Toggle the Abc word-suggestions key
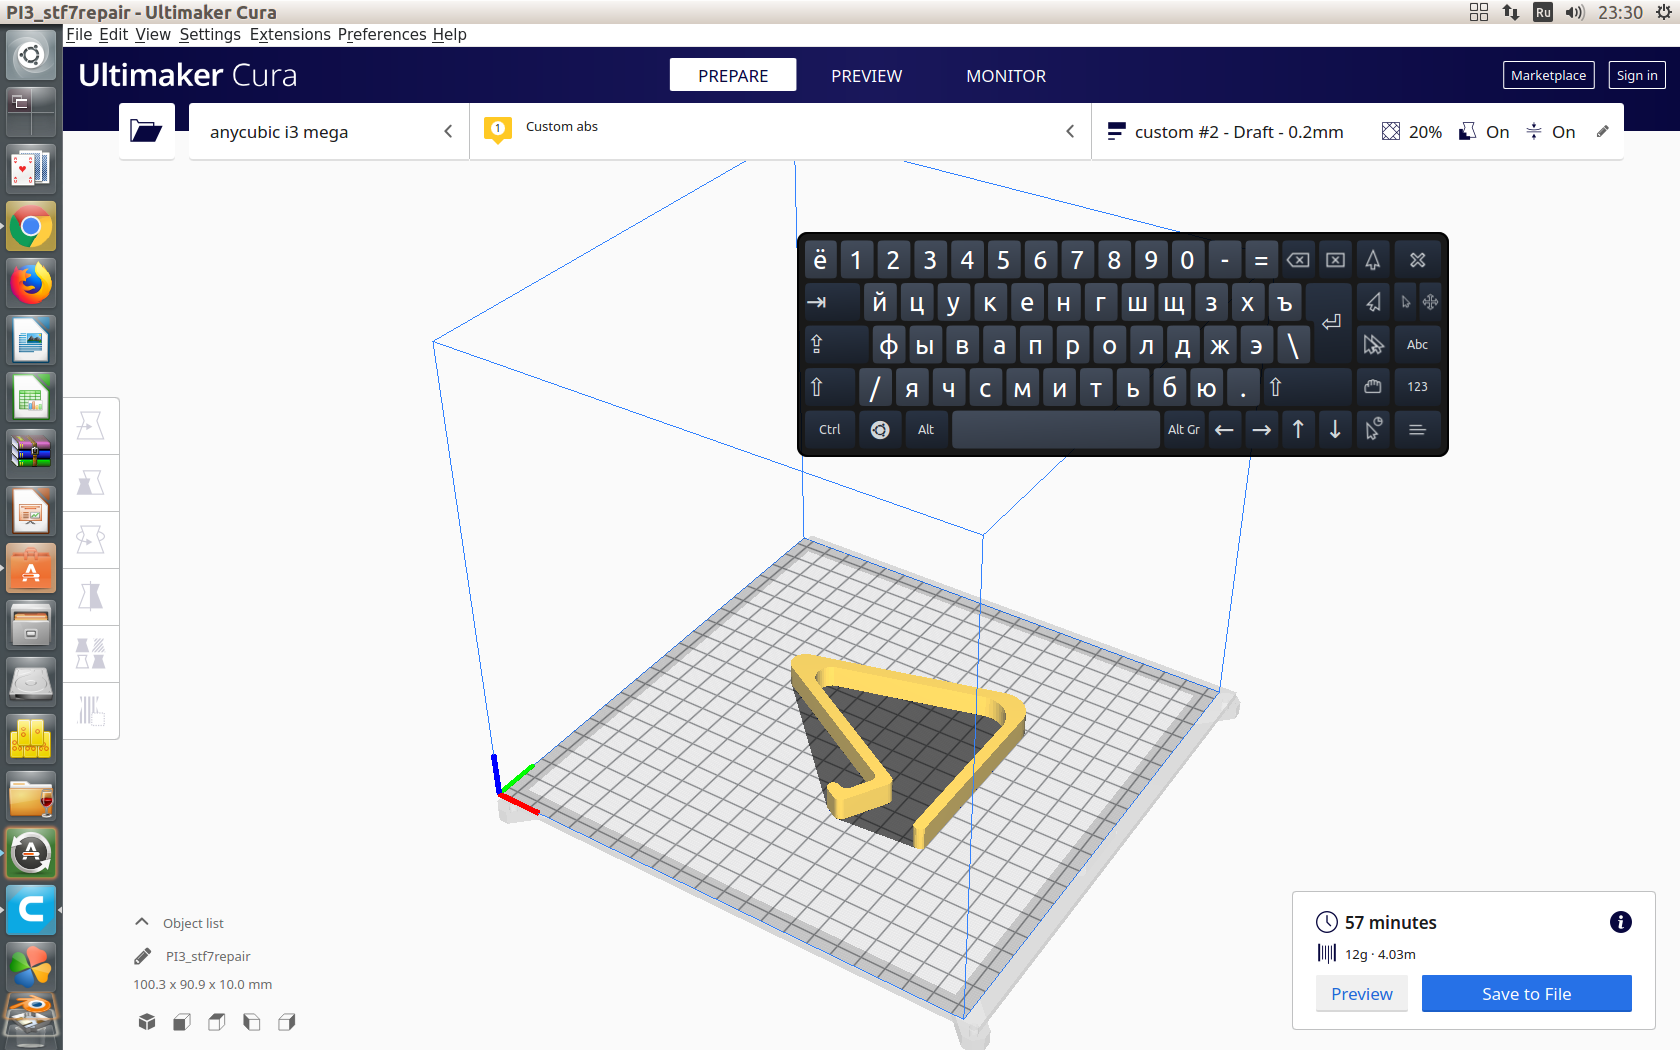1680x1050 pixels. click(1417, 345)
